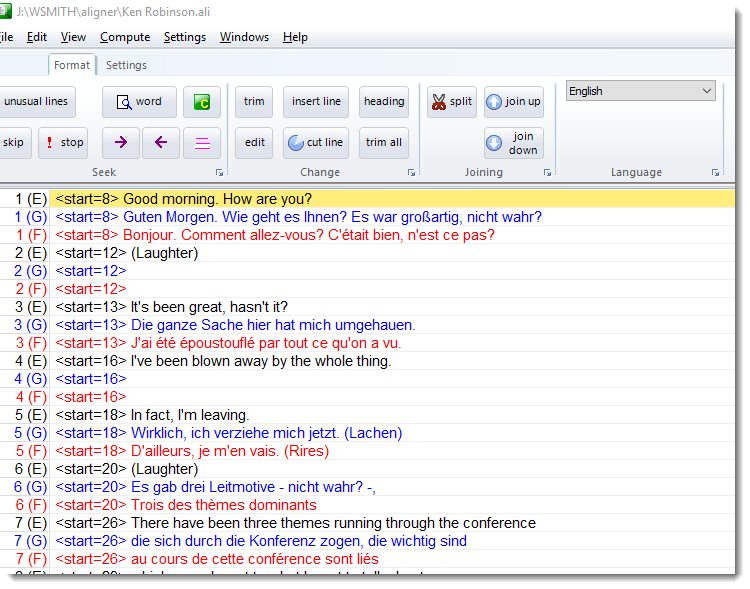The width and height of the screenshot is (750, 589).
Task: Open the View menu
Action: pos(73,37)
